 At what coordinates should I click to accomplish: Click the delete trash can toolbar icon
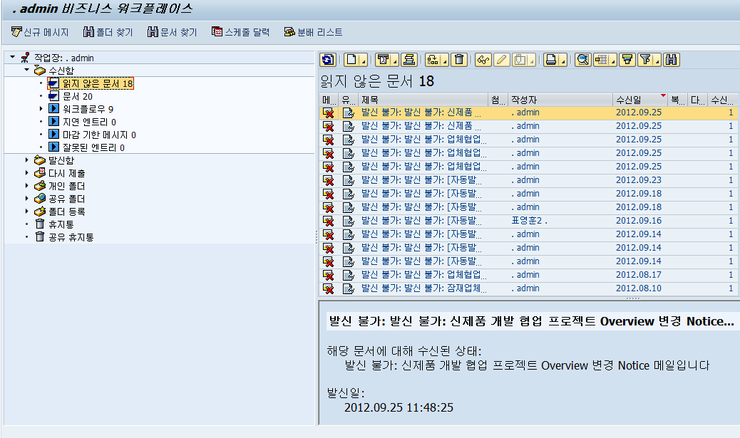click(459, 60)
